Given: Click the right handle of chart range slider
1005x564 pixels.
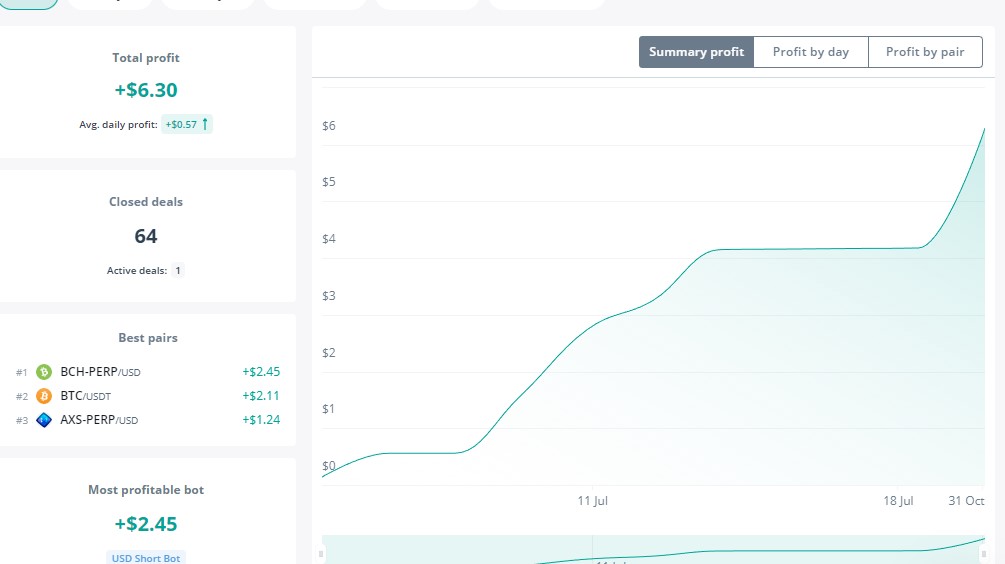Looking at the screenshot, I should (x=984, y=553).
